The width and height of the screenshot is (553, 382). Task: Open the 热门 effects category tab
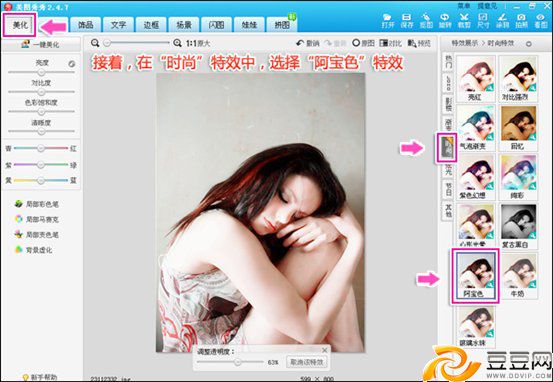point(448,61)
